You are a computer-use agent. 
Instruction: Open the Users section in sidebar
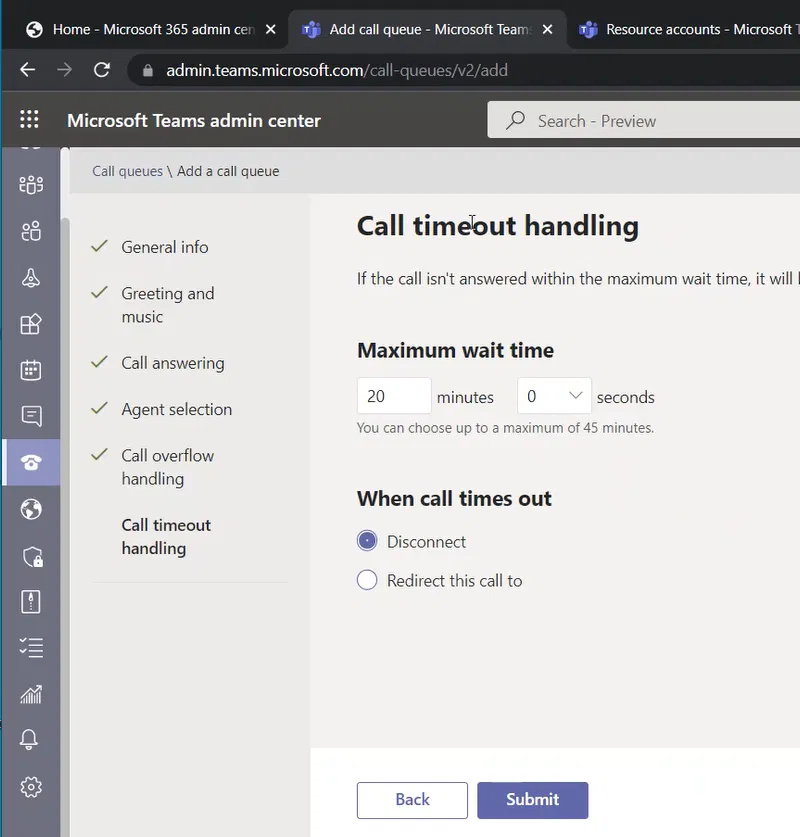tap(31, 232)
